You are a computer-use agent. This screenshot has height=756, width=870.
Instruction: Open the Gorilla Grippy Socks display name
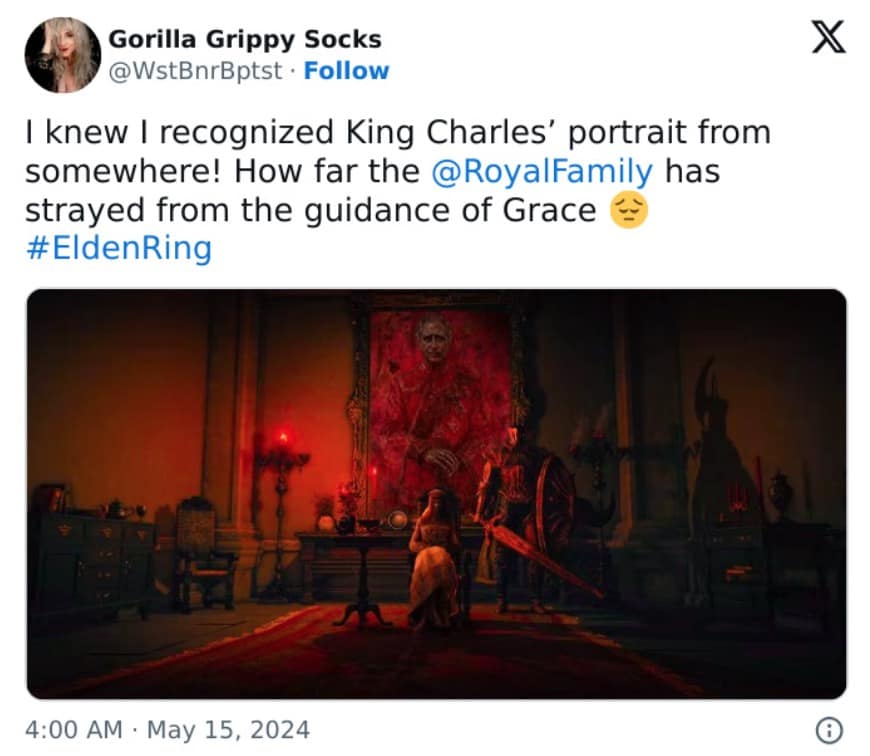244,40
